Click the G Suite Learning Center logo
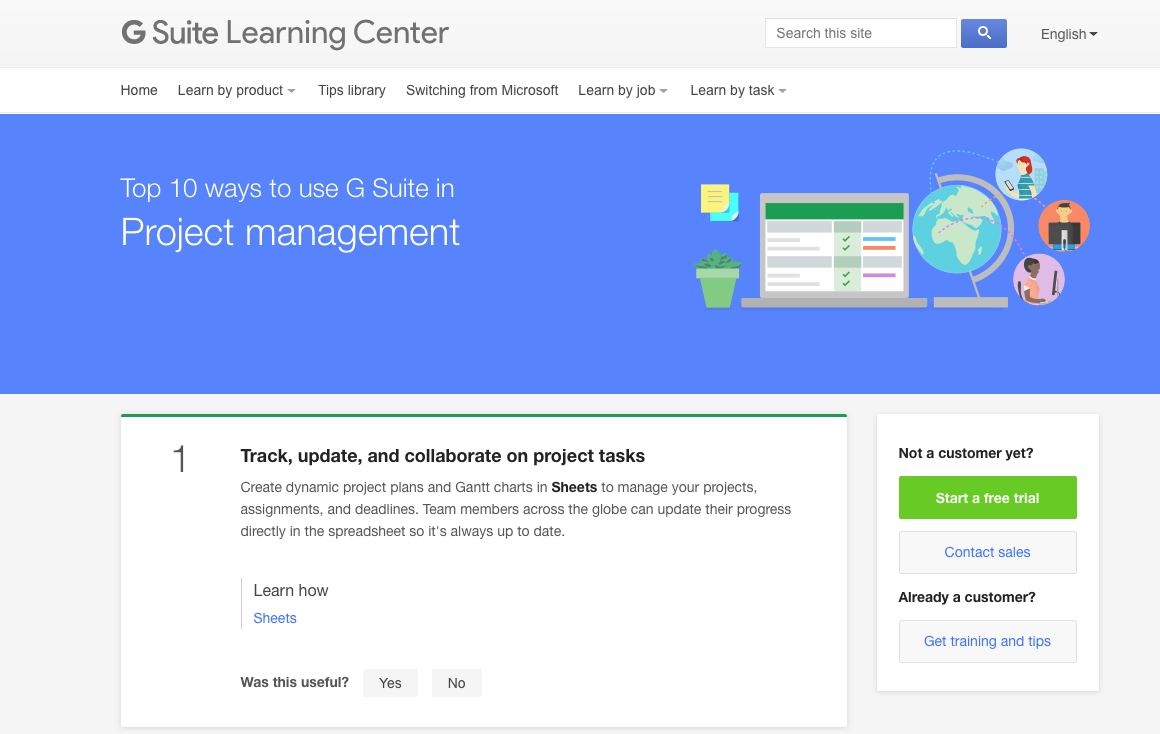 pos(285,33)
